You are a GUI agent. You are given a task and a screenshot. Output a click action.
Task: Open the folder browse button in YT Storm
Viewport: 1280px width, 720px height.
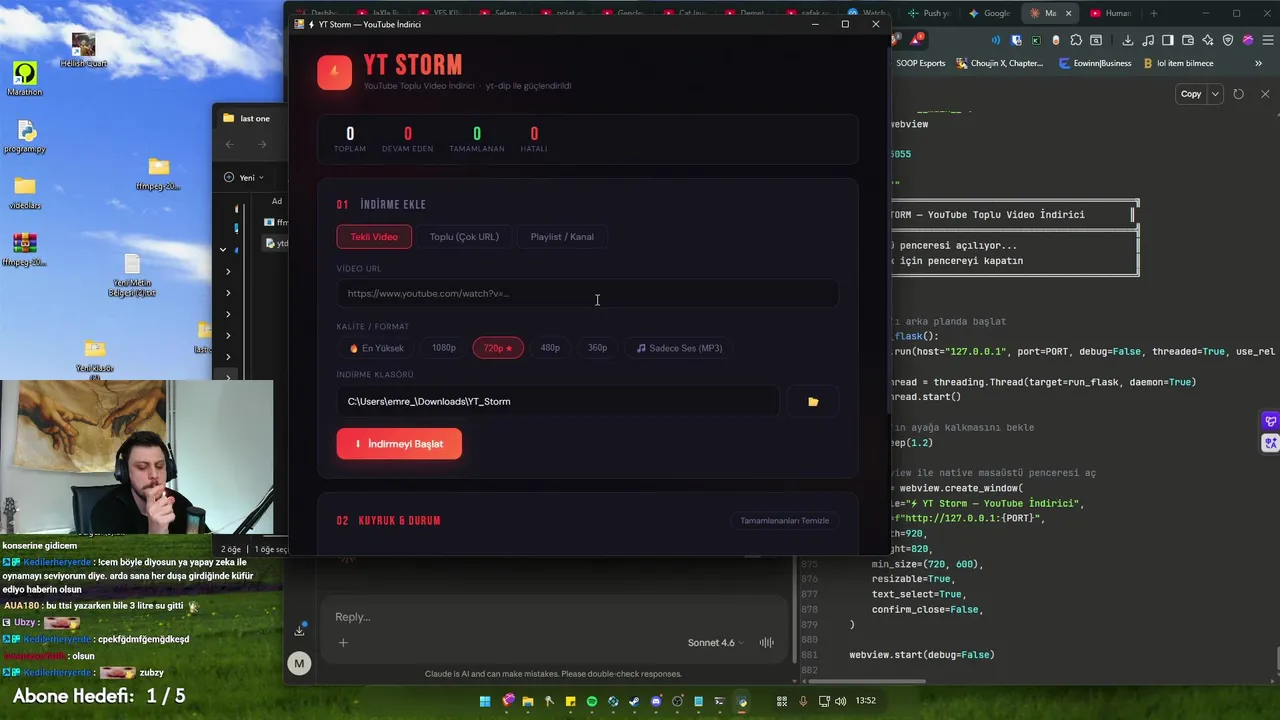[x=813, y=402]
